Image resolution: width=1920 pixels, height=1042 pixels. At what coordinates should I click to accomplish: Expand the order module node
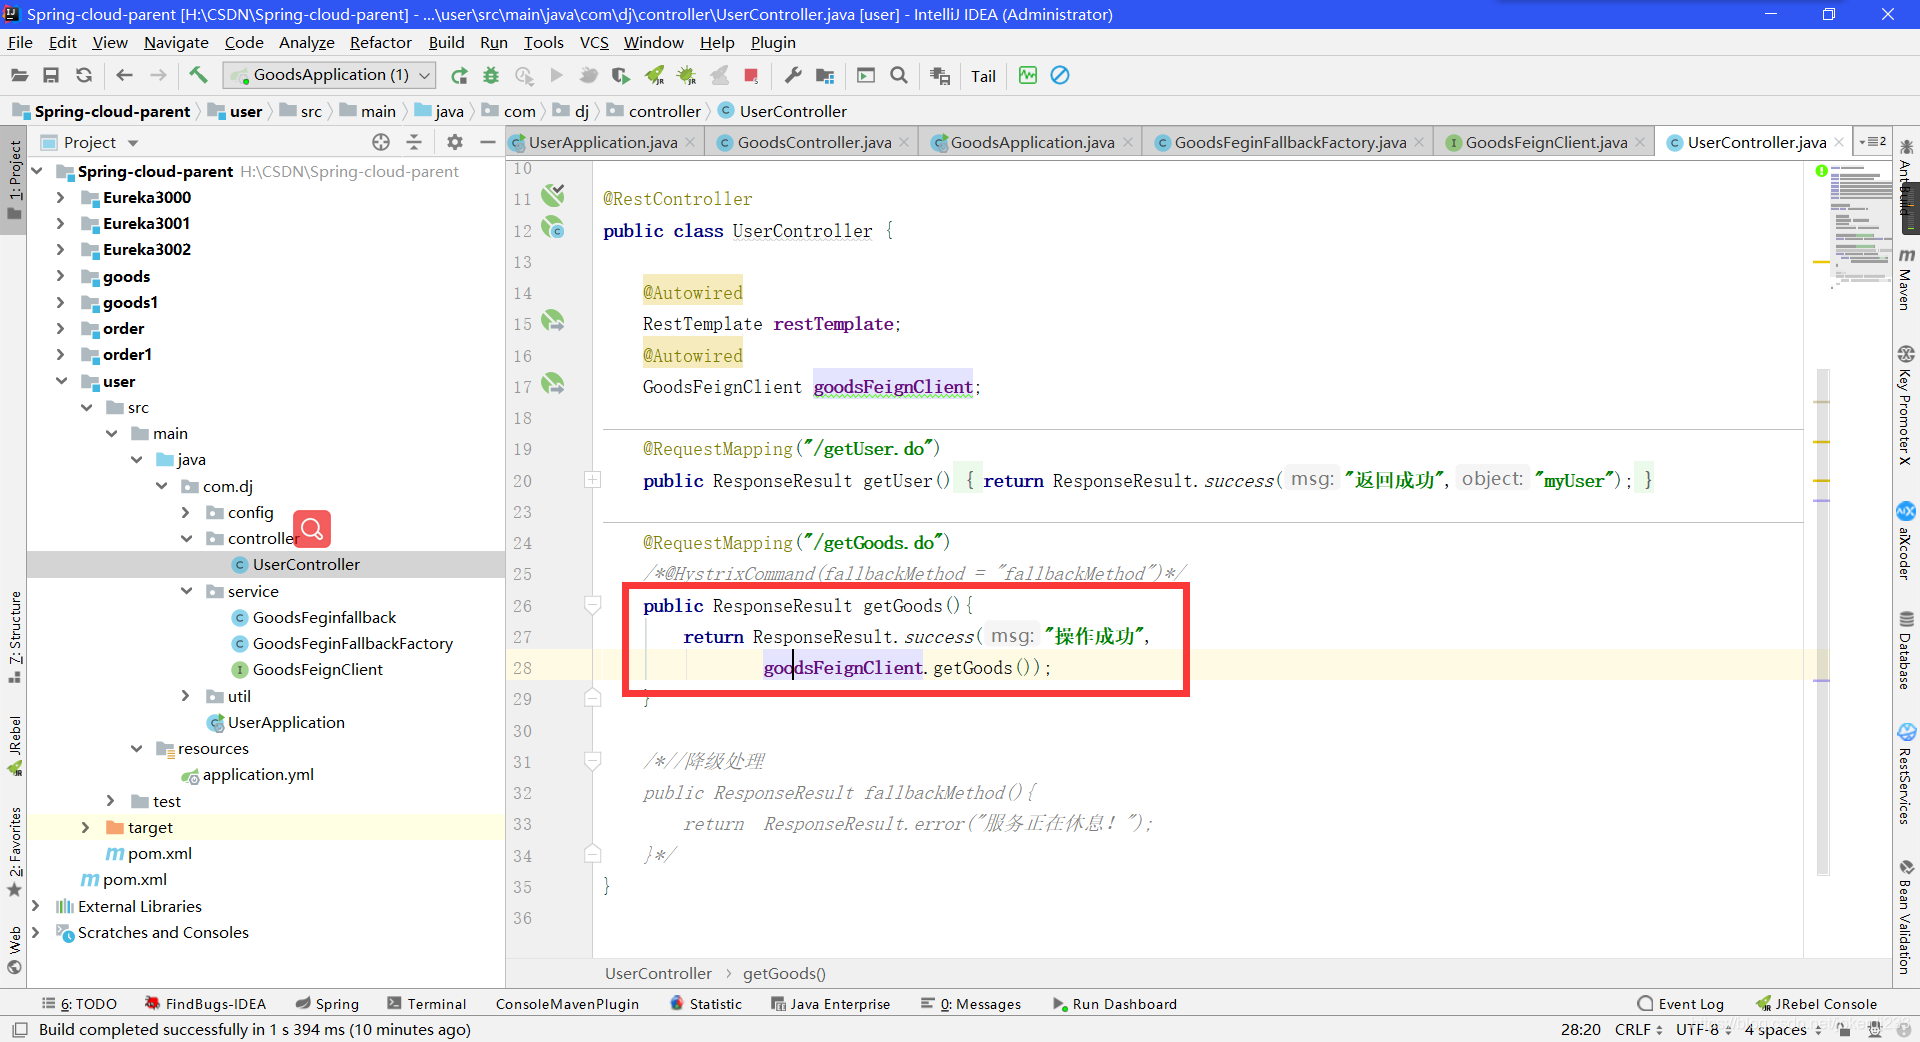(x=60, y=328)
